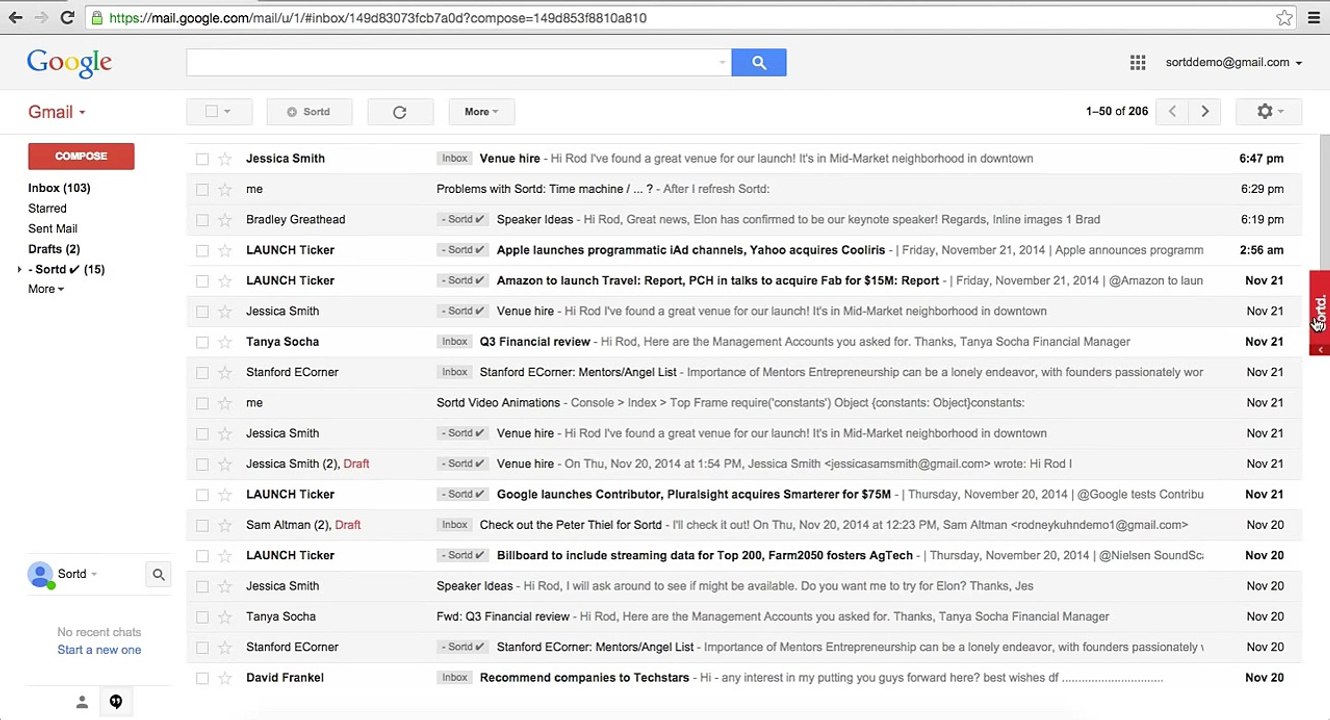The image size is (1330, 720).
Task: Star the Problems with Sortd email
Action: point(225,189)
